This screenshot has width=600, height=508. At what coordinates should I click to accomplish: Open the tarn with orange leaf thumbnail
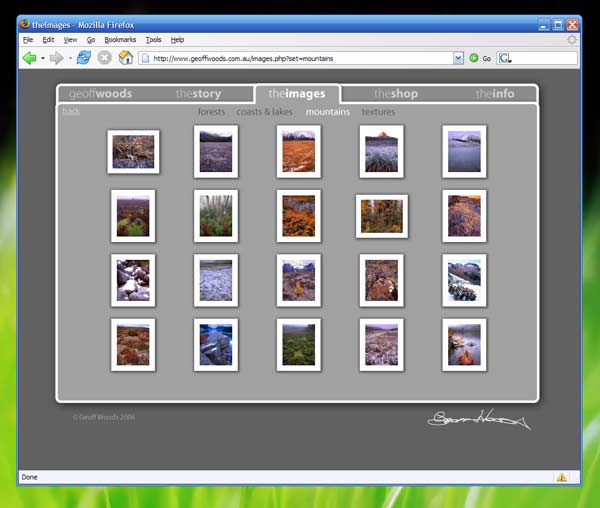464,345
